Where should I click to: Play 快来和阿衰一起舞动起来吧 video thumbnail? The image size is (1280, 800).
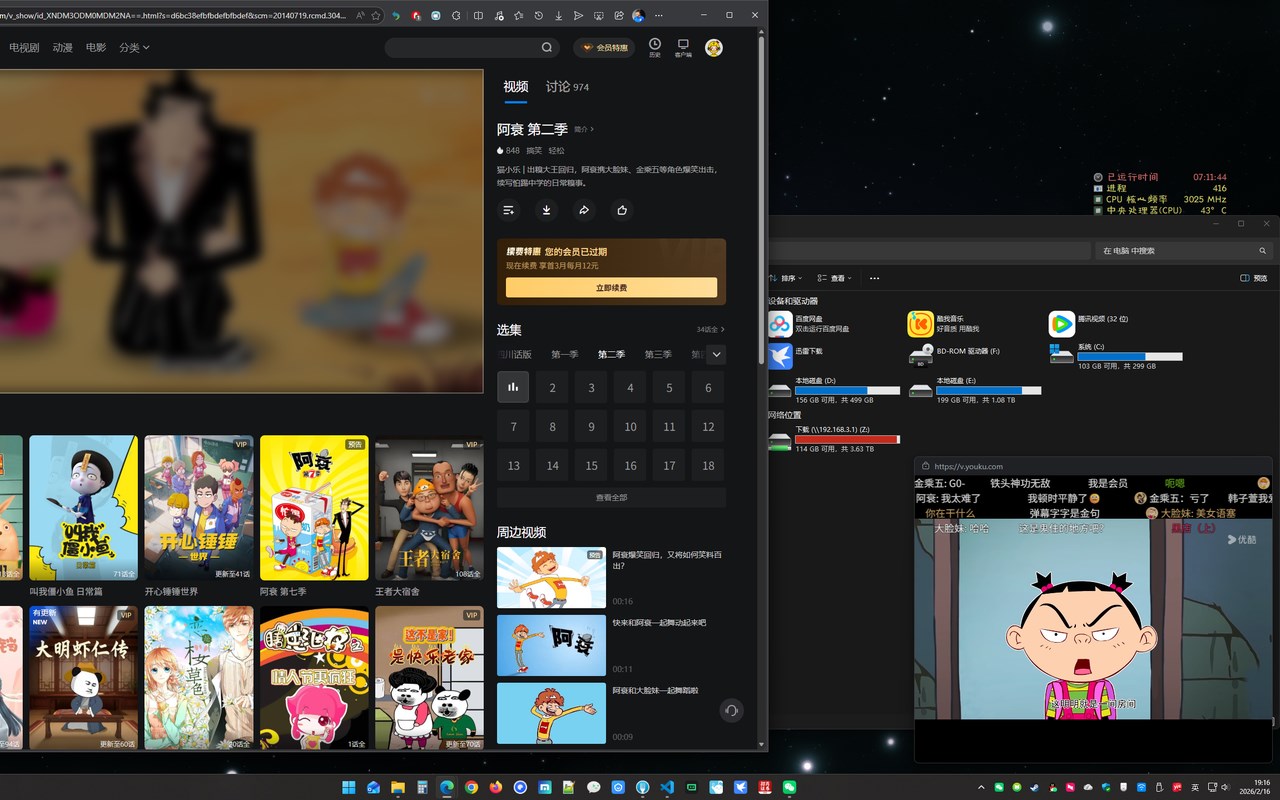tap(551, 645)
